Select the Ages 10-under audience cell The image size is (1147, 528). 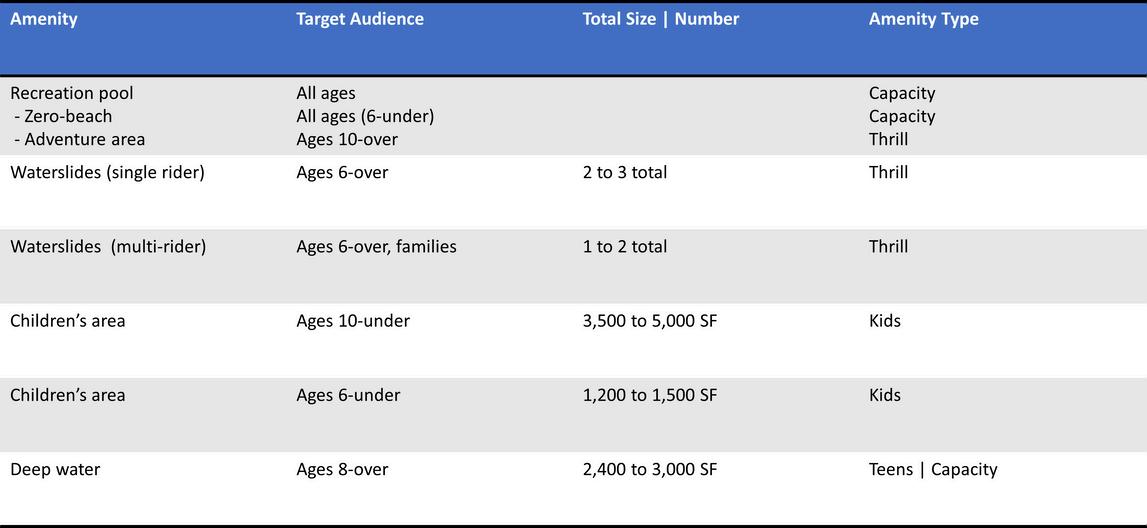coord(353,320)
